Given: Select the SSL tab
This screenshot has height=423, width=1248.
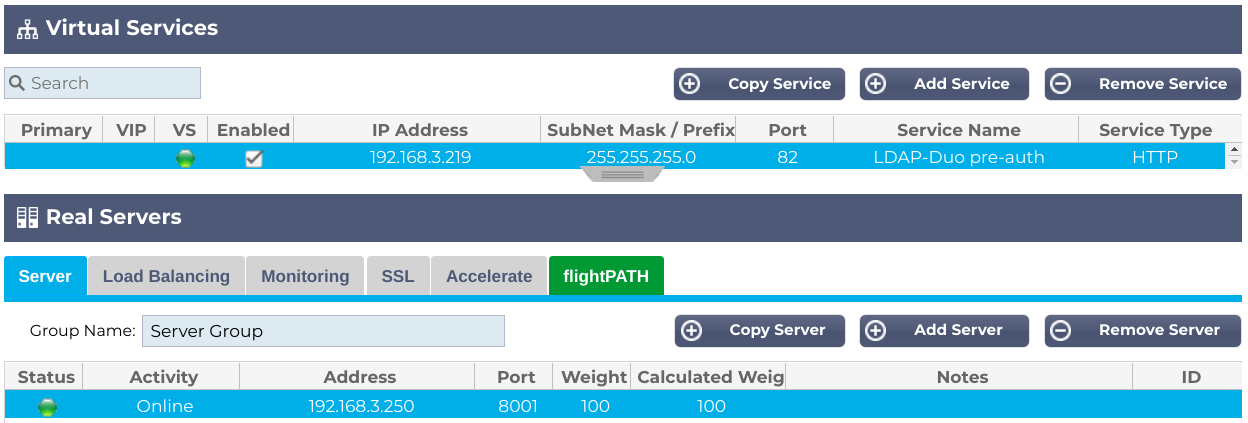Looking at the screenshot, I should point(397,276).
